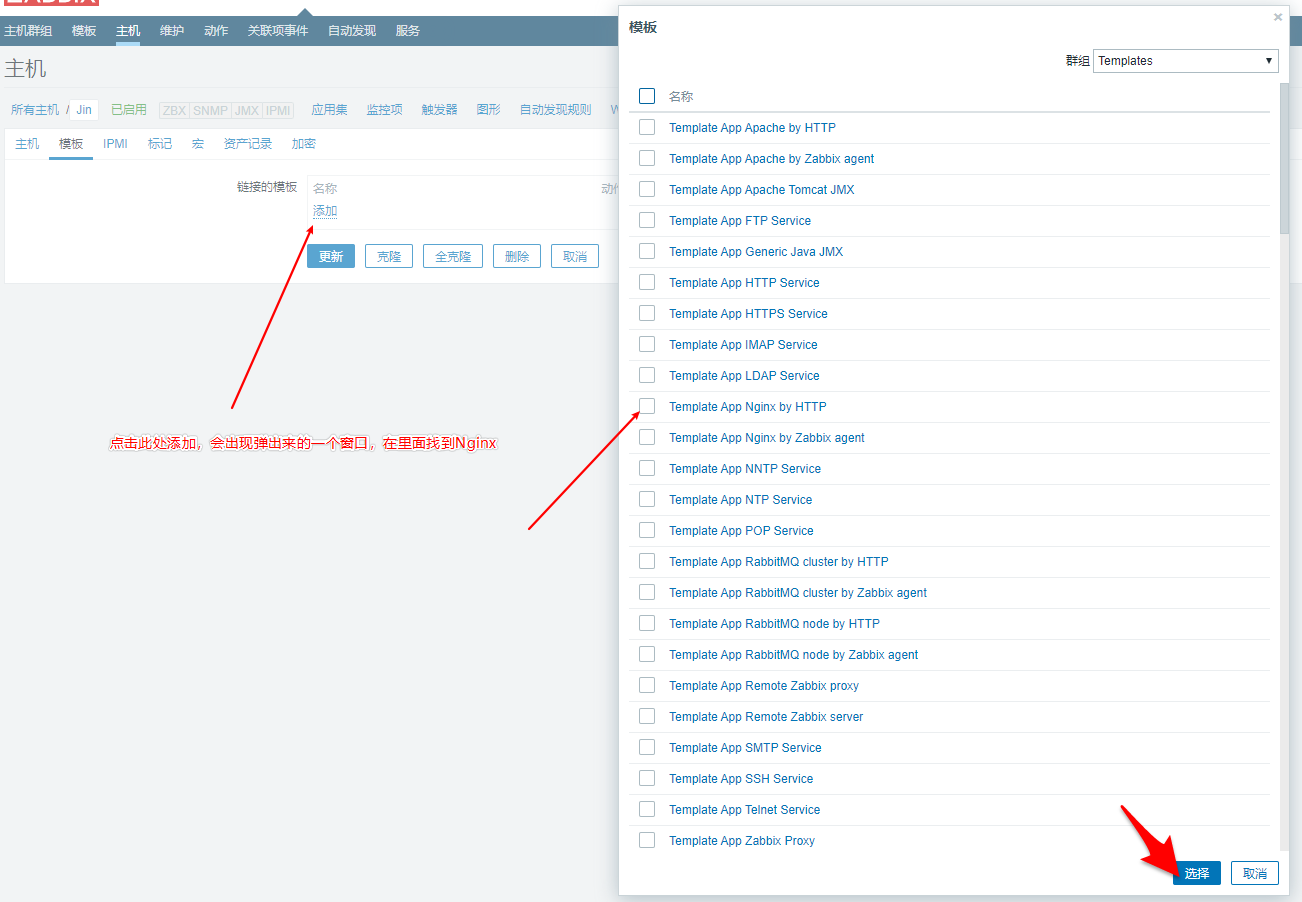Open the 加密 tab

click(x=304, y=144)
